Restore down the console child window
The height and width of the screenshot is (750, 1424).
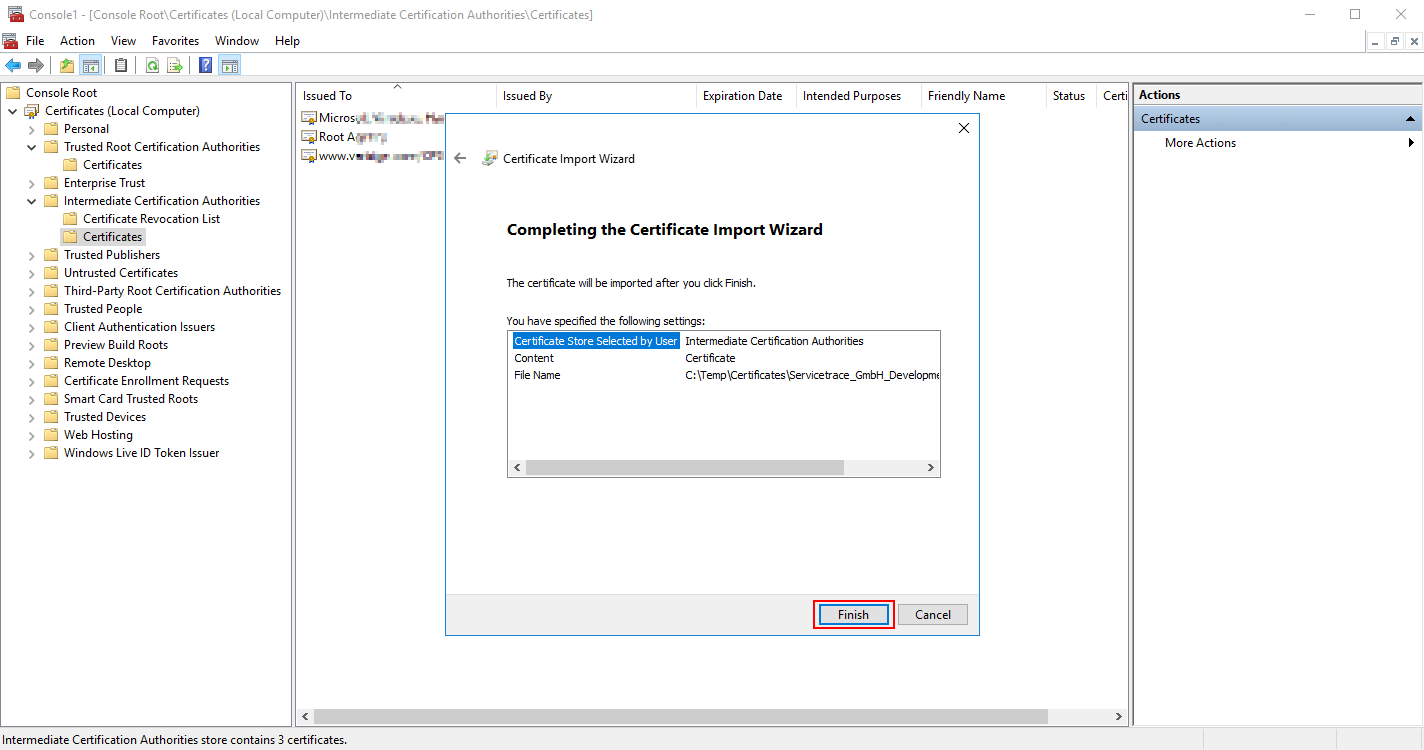pos(1393,41)
